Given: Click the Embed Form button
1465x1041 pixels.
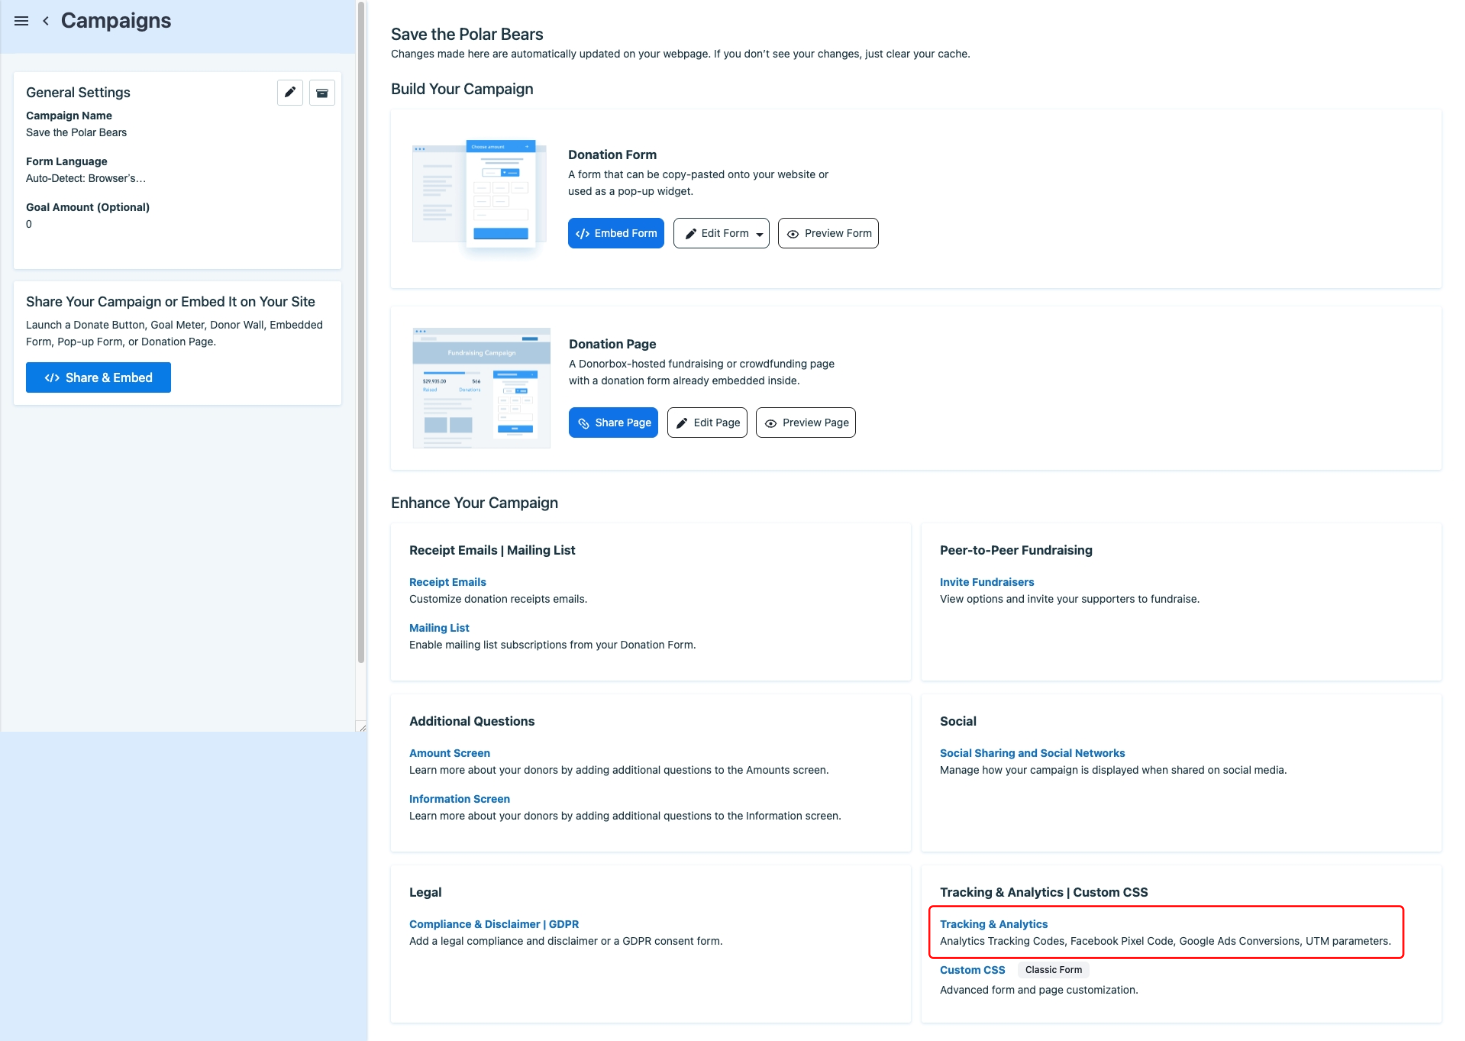Looking at the screenshot, I should point(616,233).
